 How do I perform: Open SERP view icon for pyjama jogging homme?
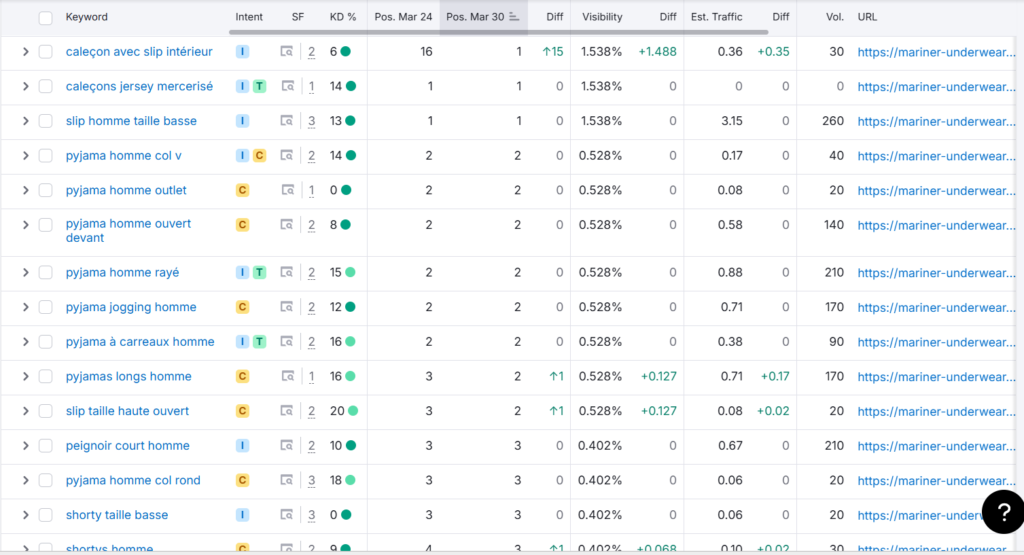tap(286, 307)
